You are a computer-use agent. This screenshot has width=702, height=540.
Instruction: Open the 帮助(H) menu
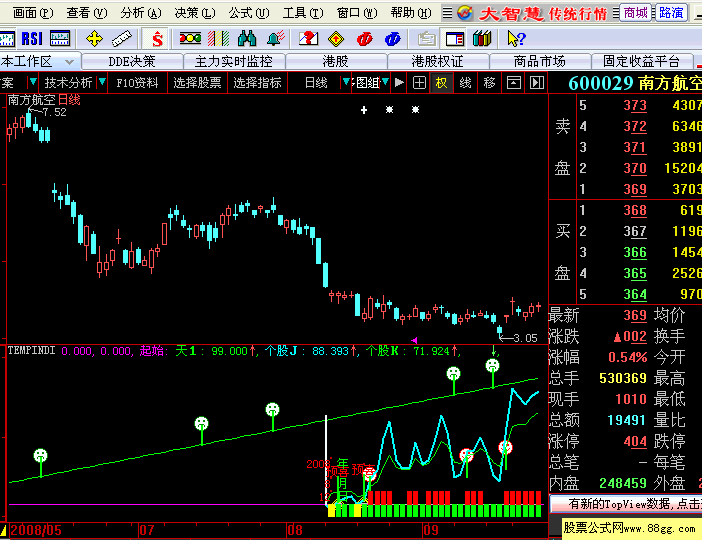[x=411, y=13]
